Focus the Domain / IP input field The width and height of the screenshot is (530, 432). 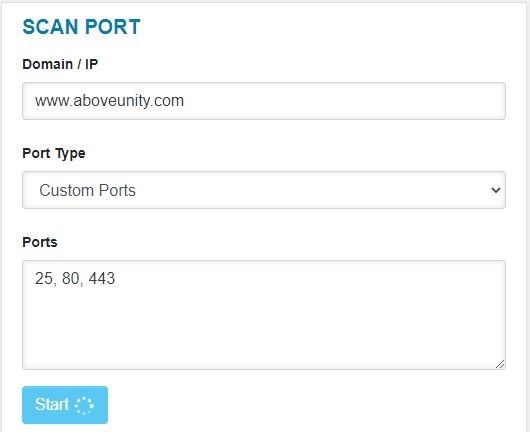[x=264, y=101]
